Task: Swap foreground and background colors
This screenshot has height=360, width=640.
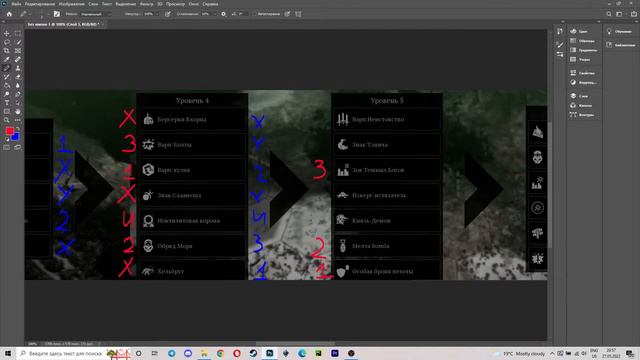Action: [x=18, y=129]
